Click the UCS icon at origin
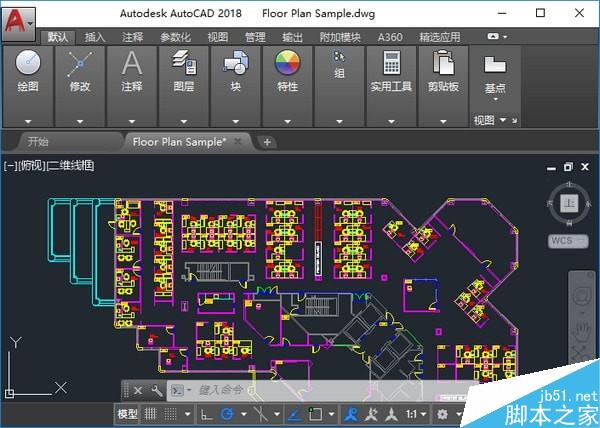The height and width of the screenshot is (428, 600). point(10,393)
